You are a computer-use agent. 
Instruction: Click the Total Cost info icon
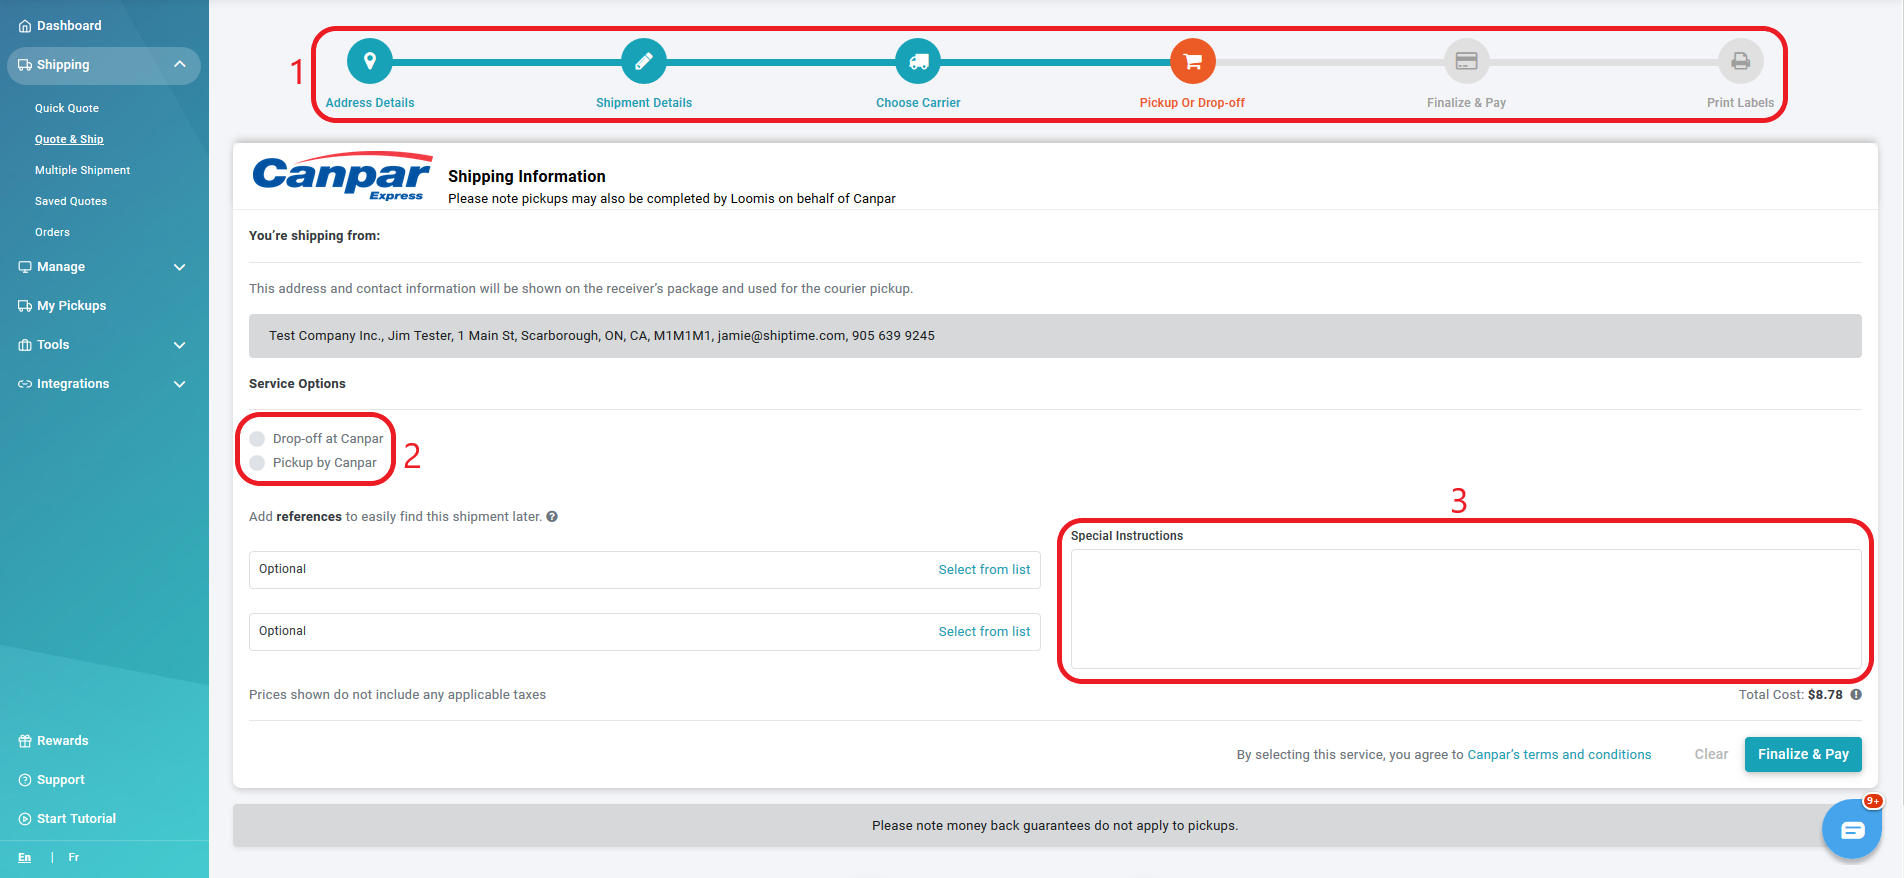[1856, 695]
